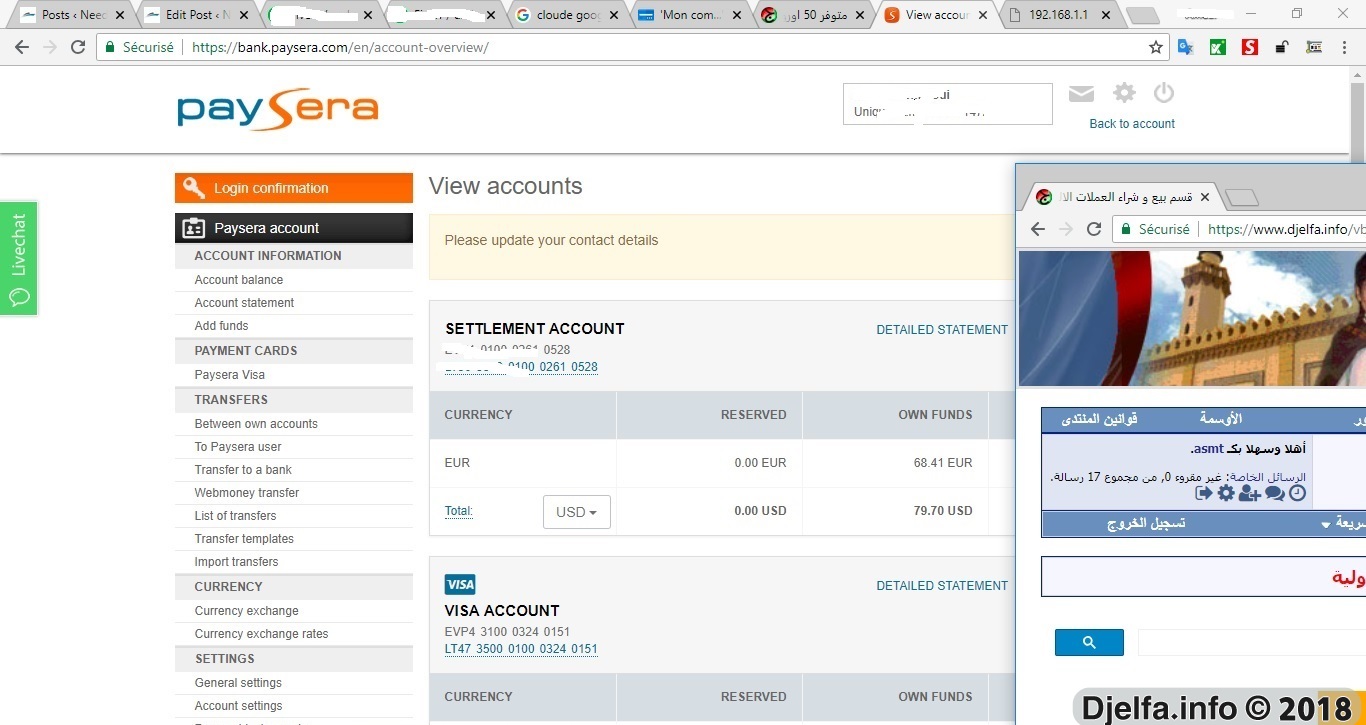This screenshot has height=725, width=1366.
Task: Click Google Translate extension icon
Action: click(1186, 47)
